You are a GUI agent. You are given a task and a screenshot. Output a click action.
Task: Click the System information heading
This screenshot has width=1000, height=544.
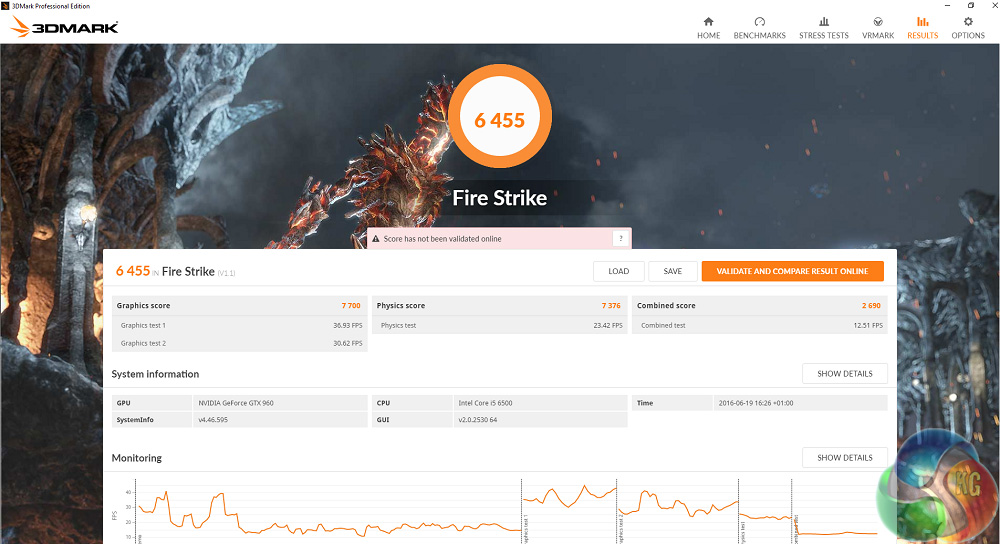click(x=155, y=374)
